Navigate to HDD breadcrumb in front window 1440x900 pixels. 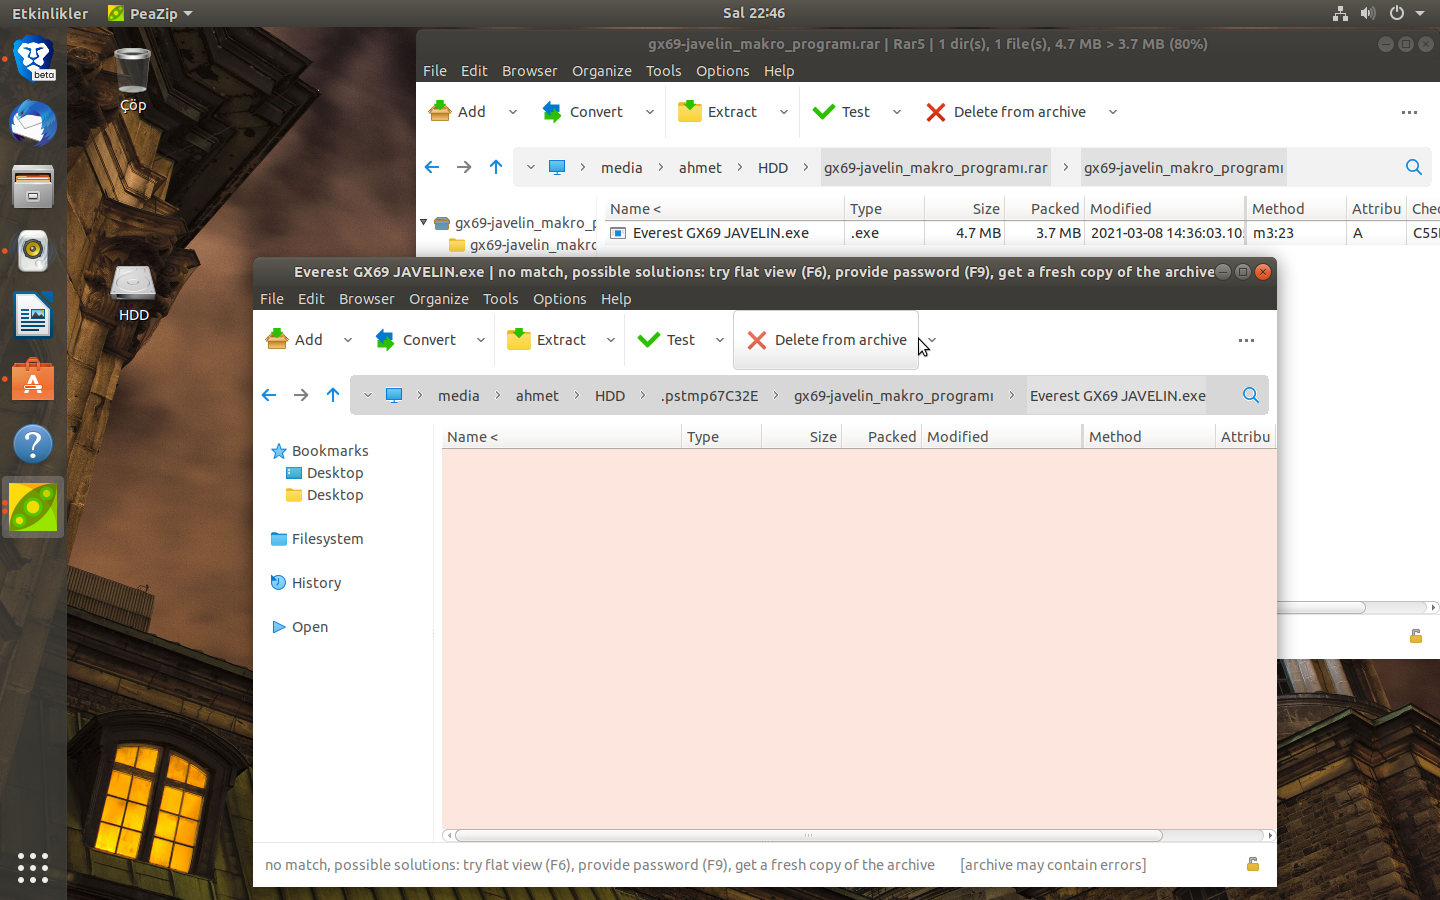tap(610, 396)
